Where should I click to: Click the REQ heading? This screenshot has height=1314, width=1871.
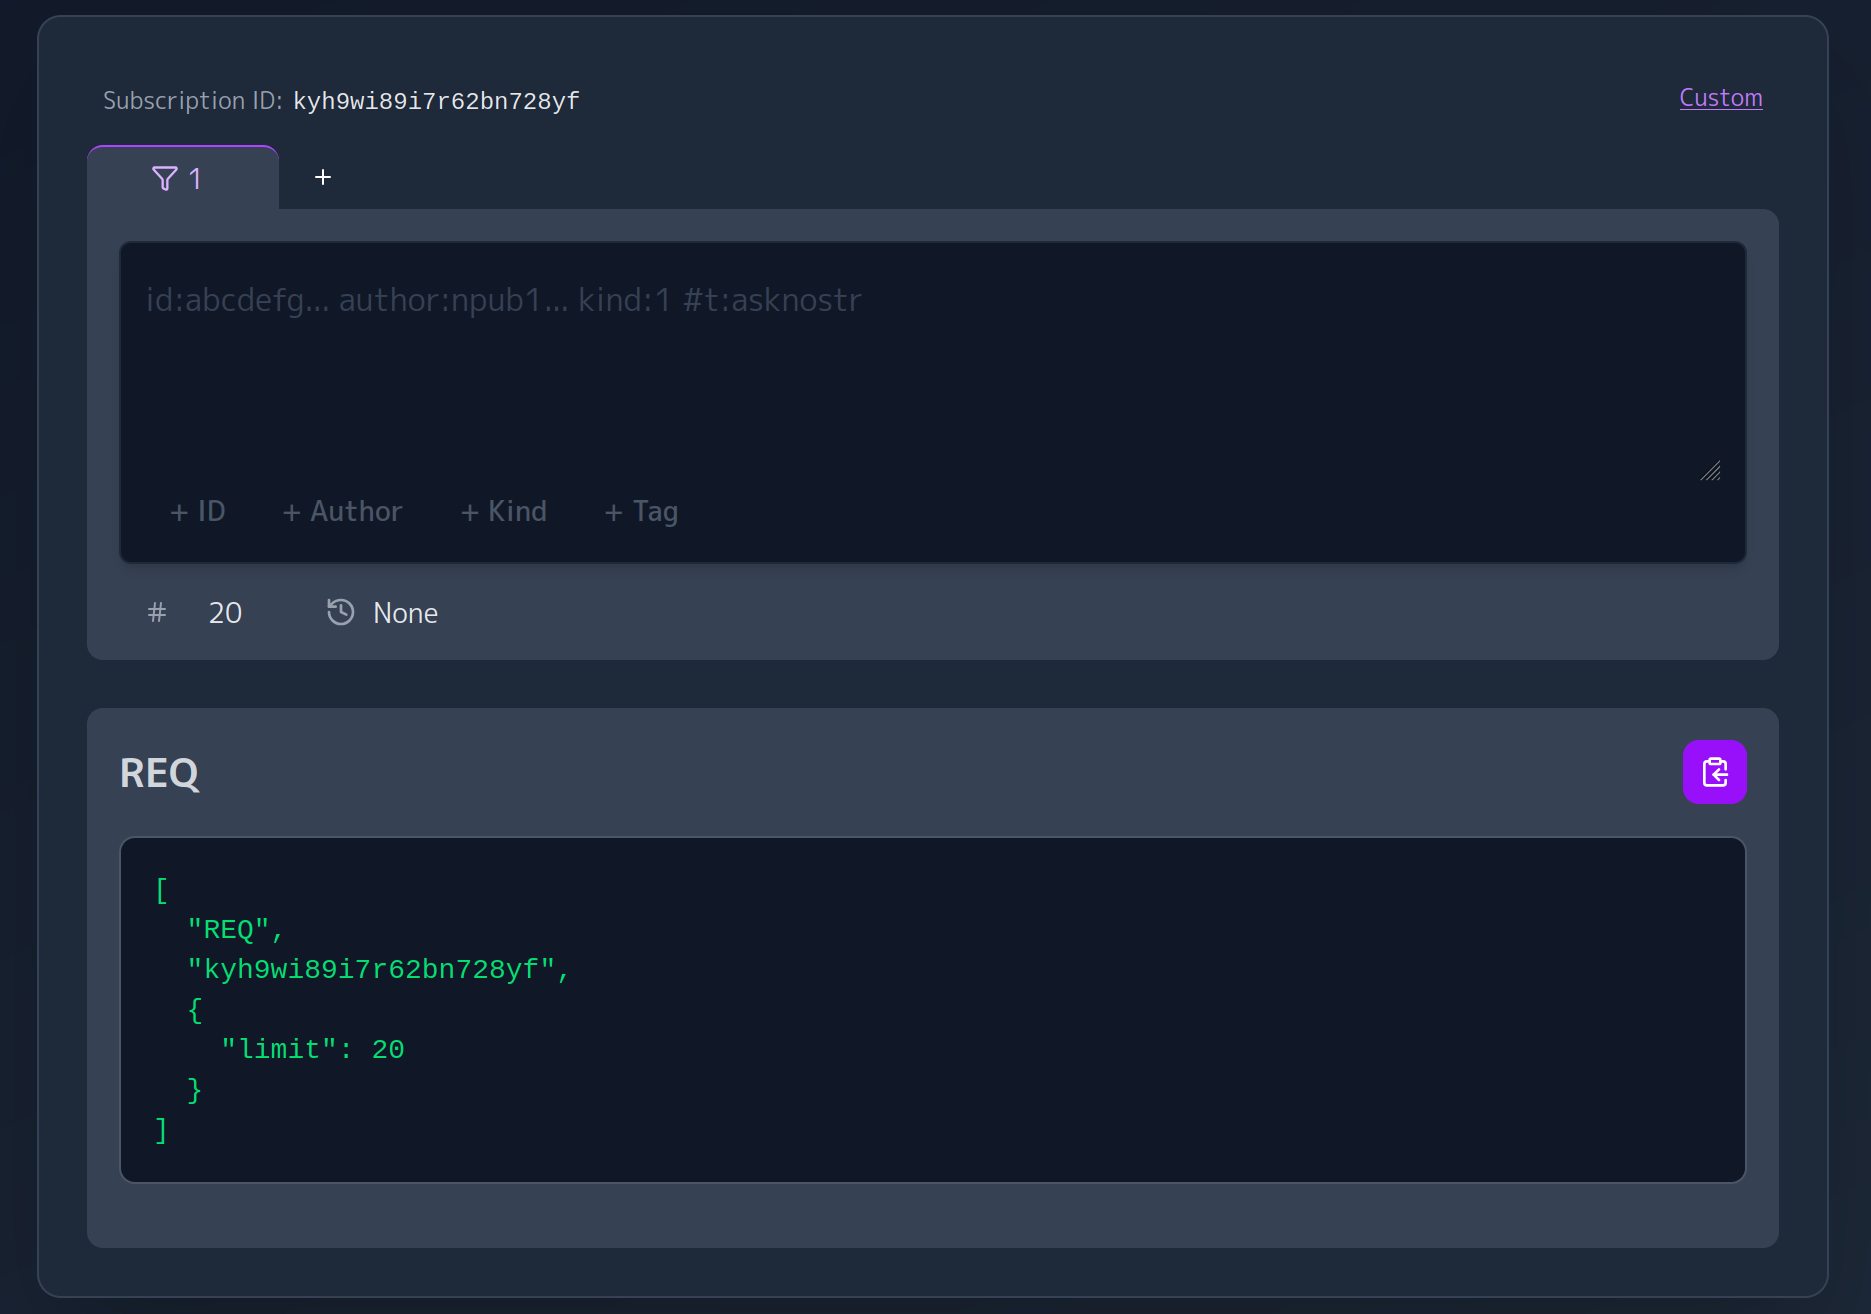click(x=160, y=773)
